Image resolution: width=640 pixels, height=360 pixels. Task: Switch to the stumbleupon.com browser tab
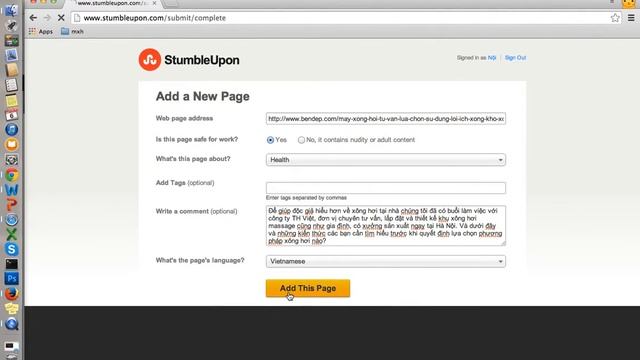[x=111, y=3]
